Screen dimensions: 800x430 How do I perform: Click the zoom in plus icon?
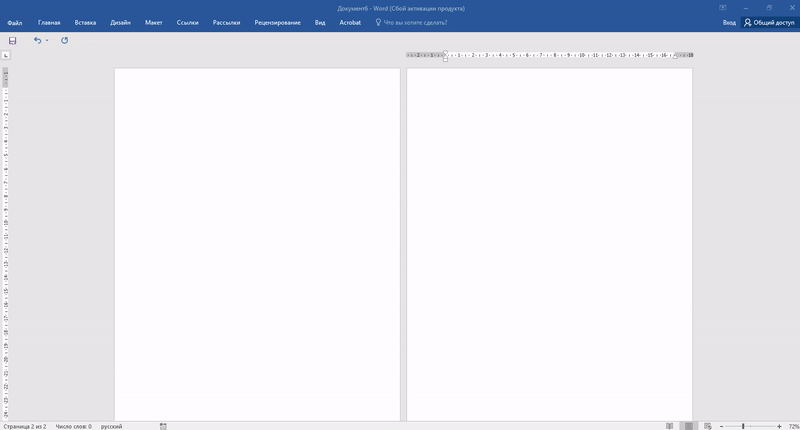coord(779,426)
